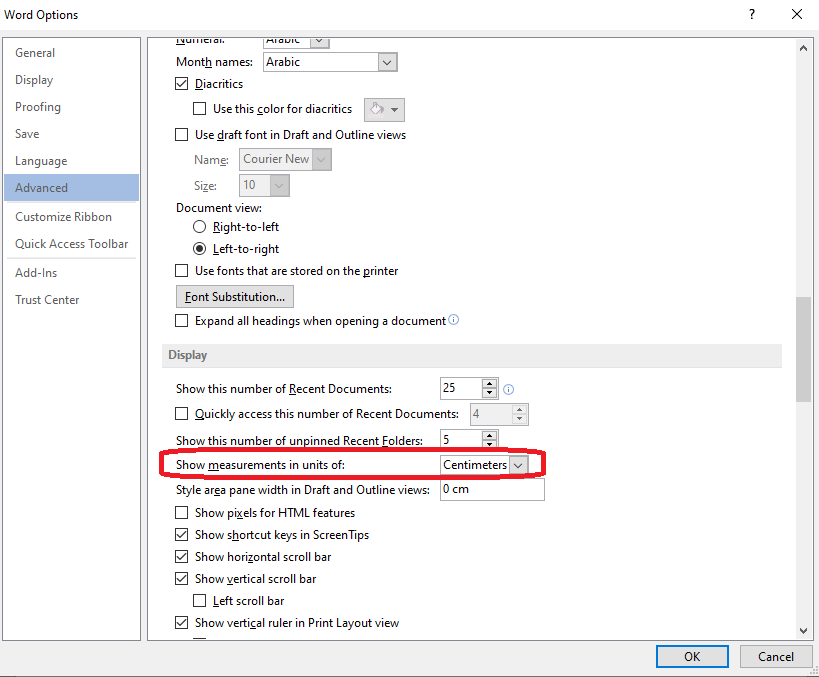
Task: Open the Trust Center settings
Action: [46, 299]
